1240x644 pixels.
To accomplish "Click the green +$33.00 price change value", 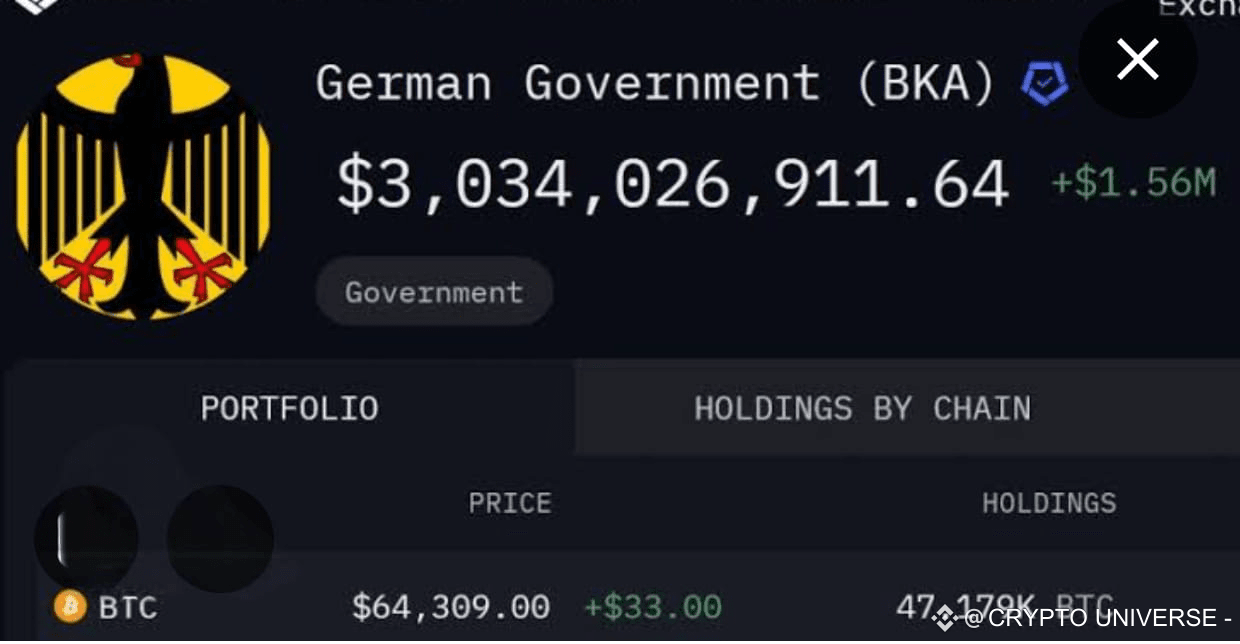I will (x=654, y=605).
